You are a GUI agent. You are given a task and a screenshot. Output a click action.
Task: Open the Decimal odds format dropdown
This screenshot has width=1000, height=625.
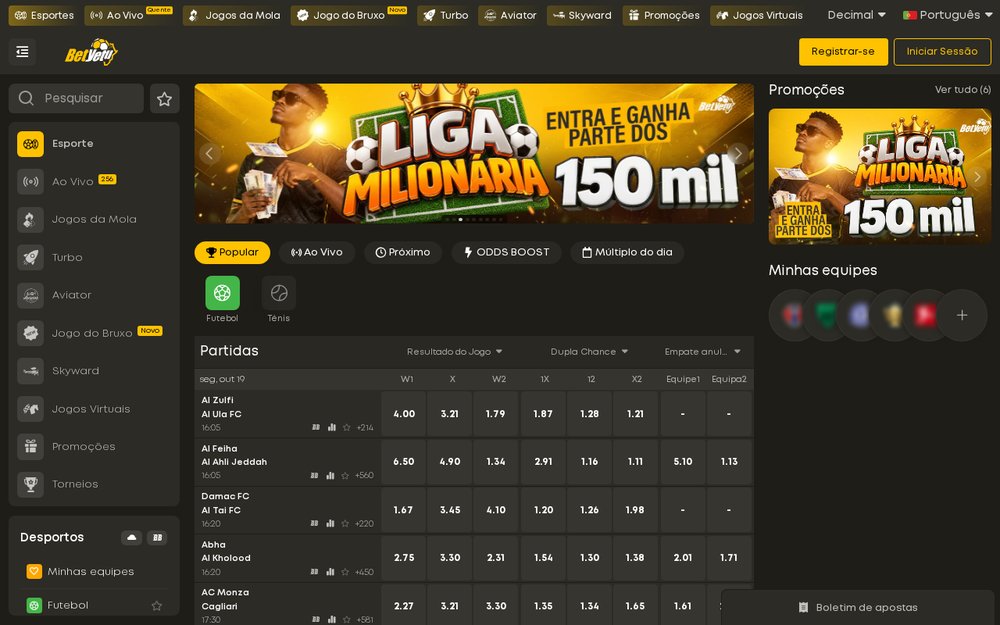857,15
